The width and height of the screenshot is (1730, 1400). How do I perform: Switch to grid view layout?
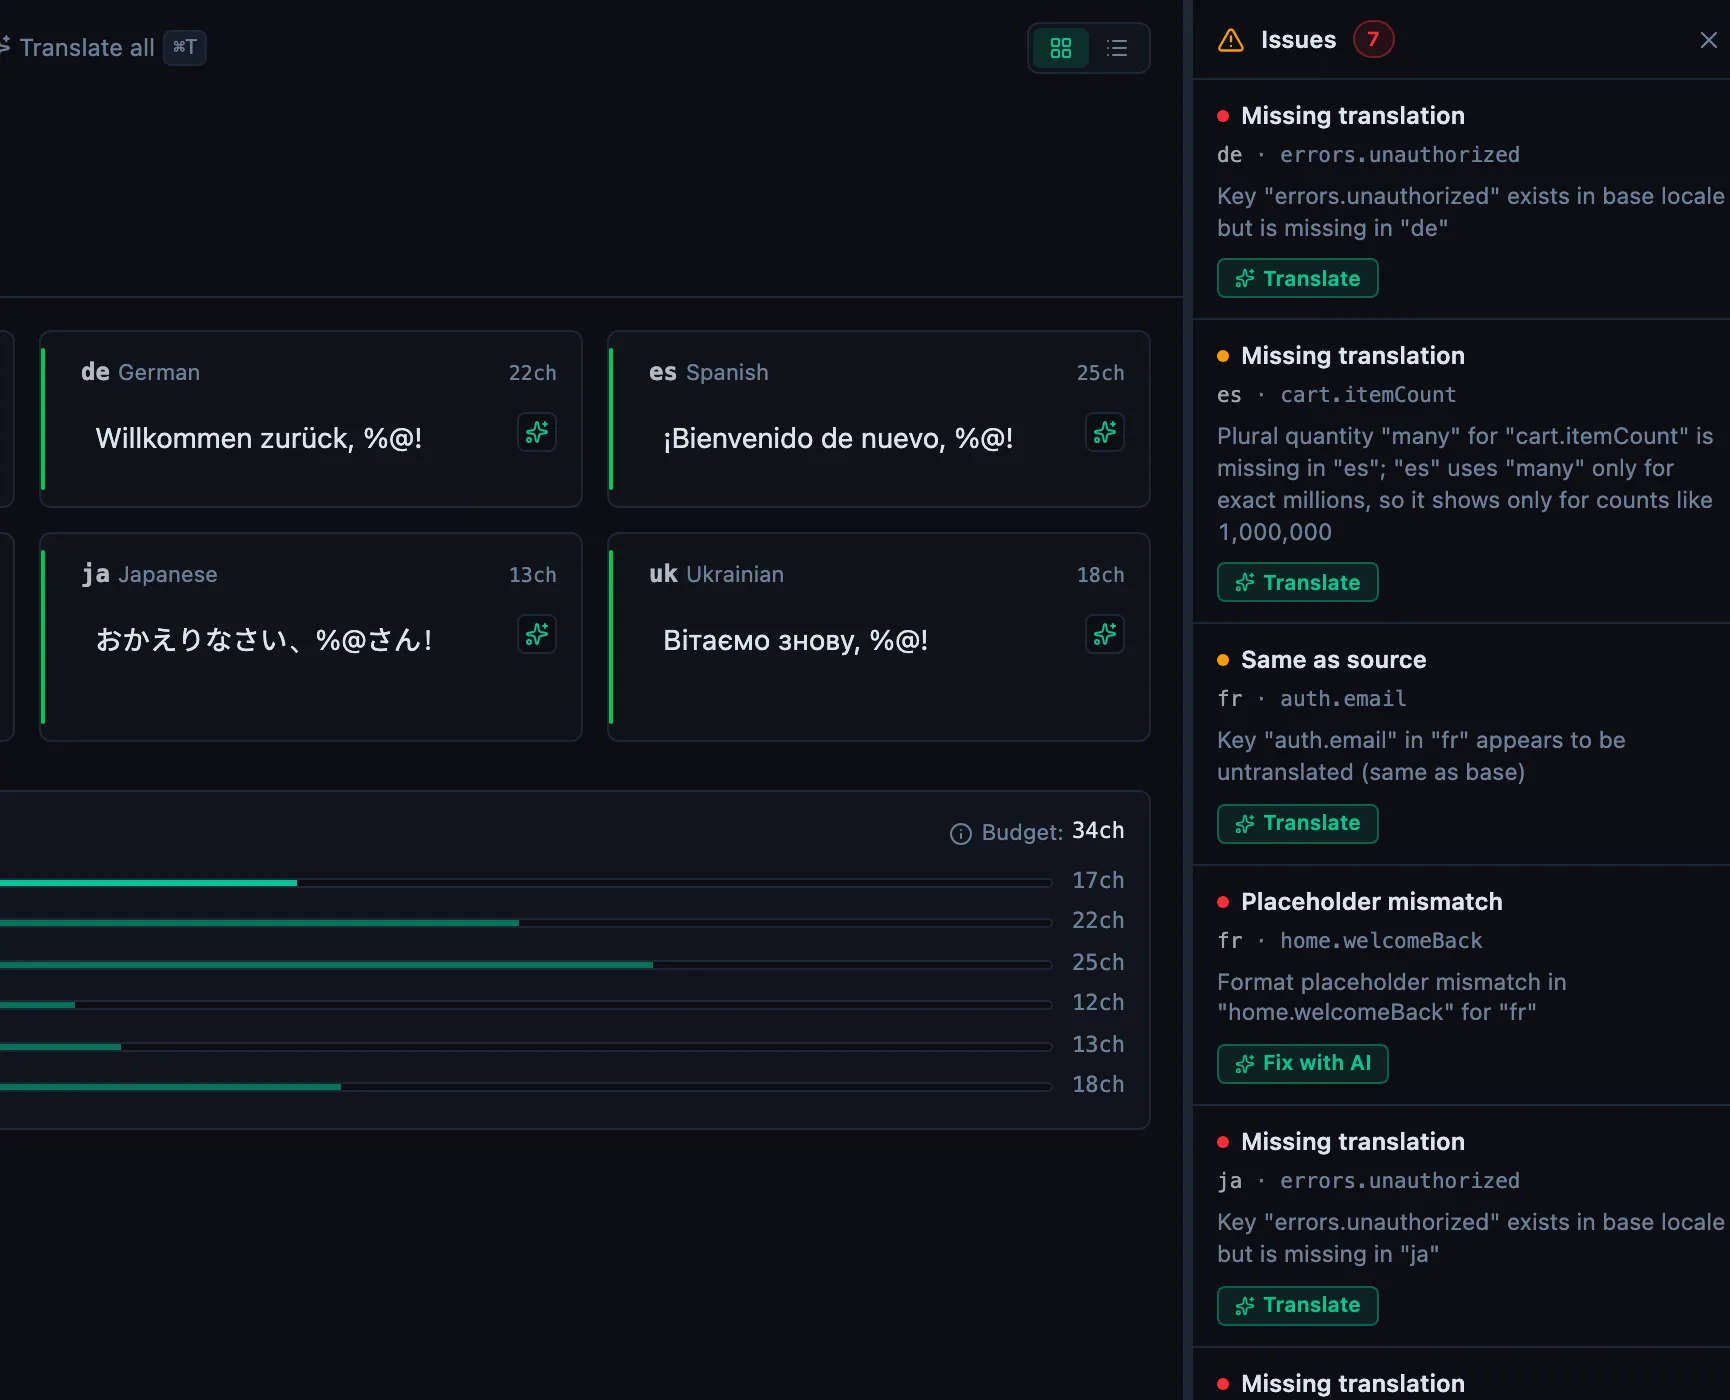click(x=1061, y=48)
